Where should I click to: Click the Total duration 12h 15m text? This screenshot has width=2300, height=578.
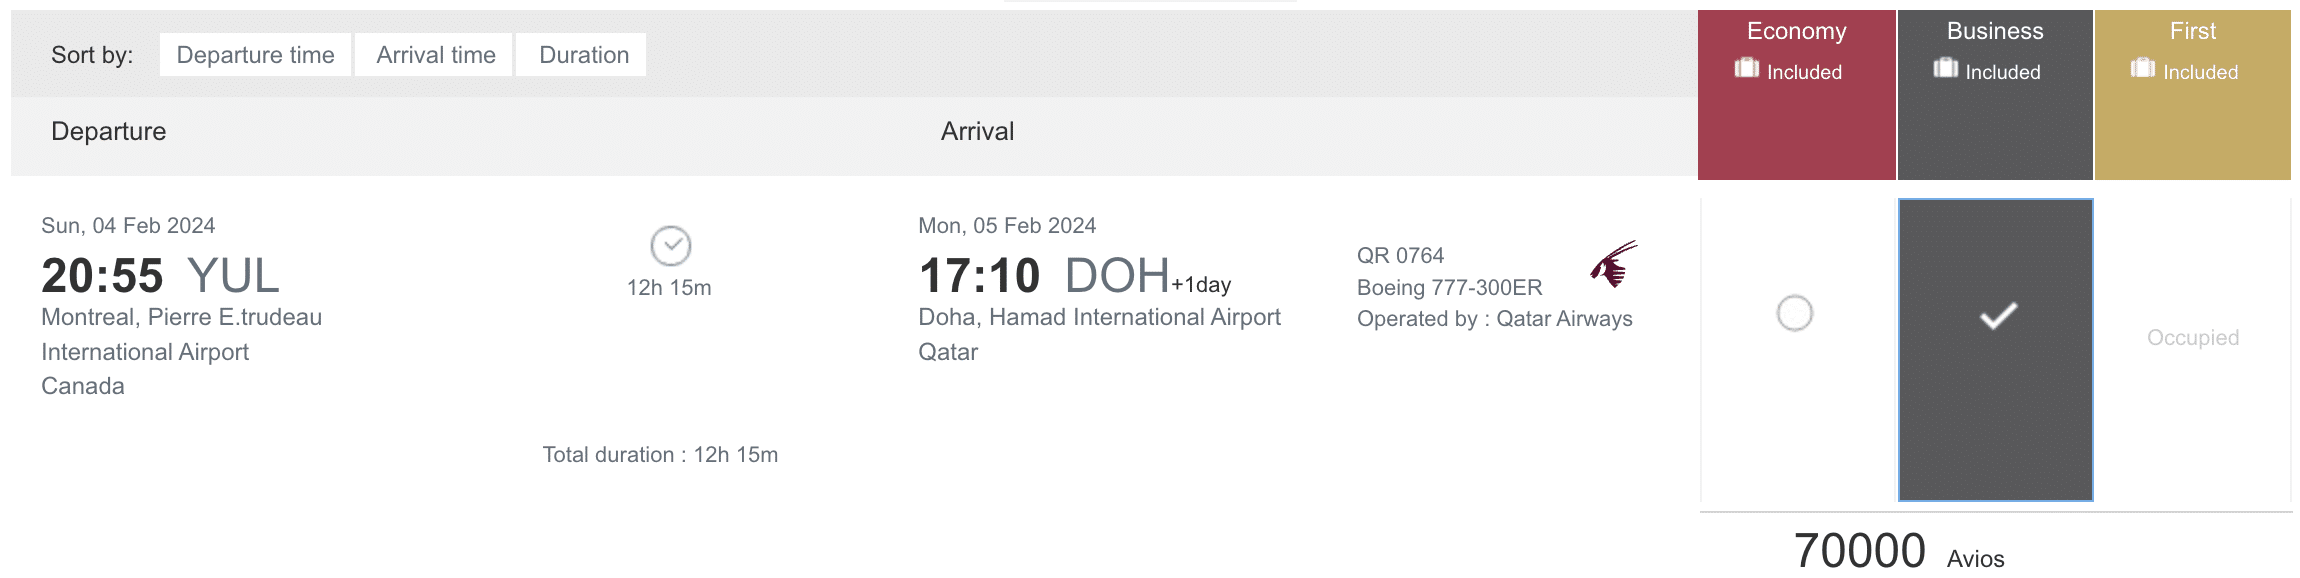(660, 455)
